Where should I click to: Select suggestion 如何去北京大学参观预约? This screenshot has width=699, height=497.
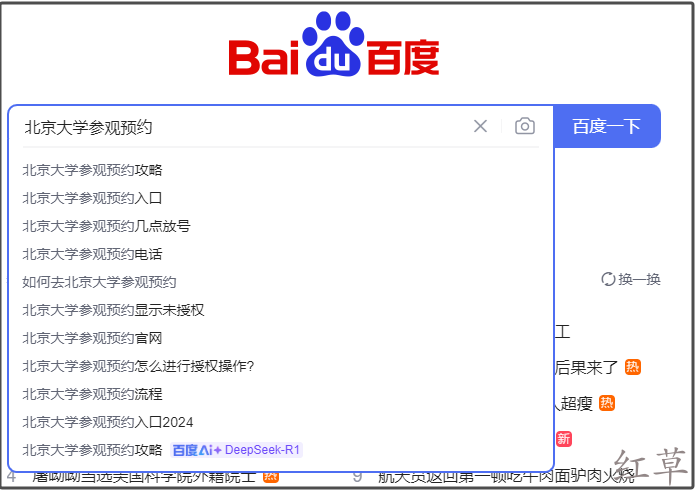point(99,282)
